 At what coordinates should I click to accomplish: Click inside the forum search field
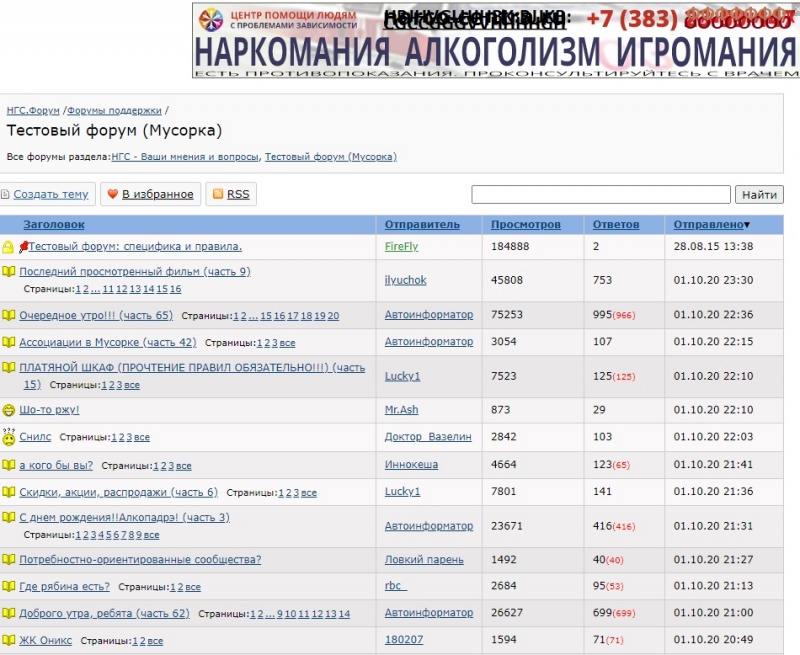(x=600, y=194)
